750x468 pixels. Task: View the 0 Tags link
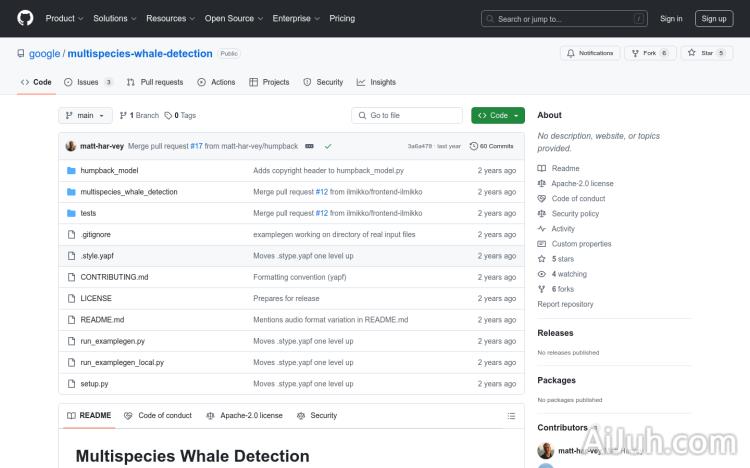180,115
